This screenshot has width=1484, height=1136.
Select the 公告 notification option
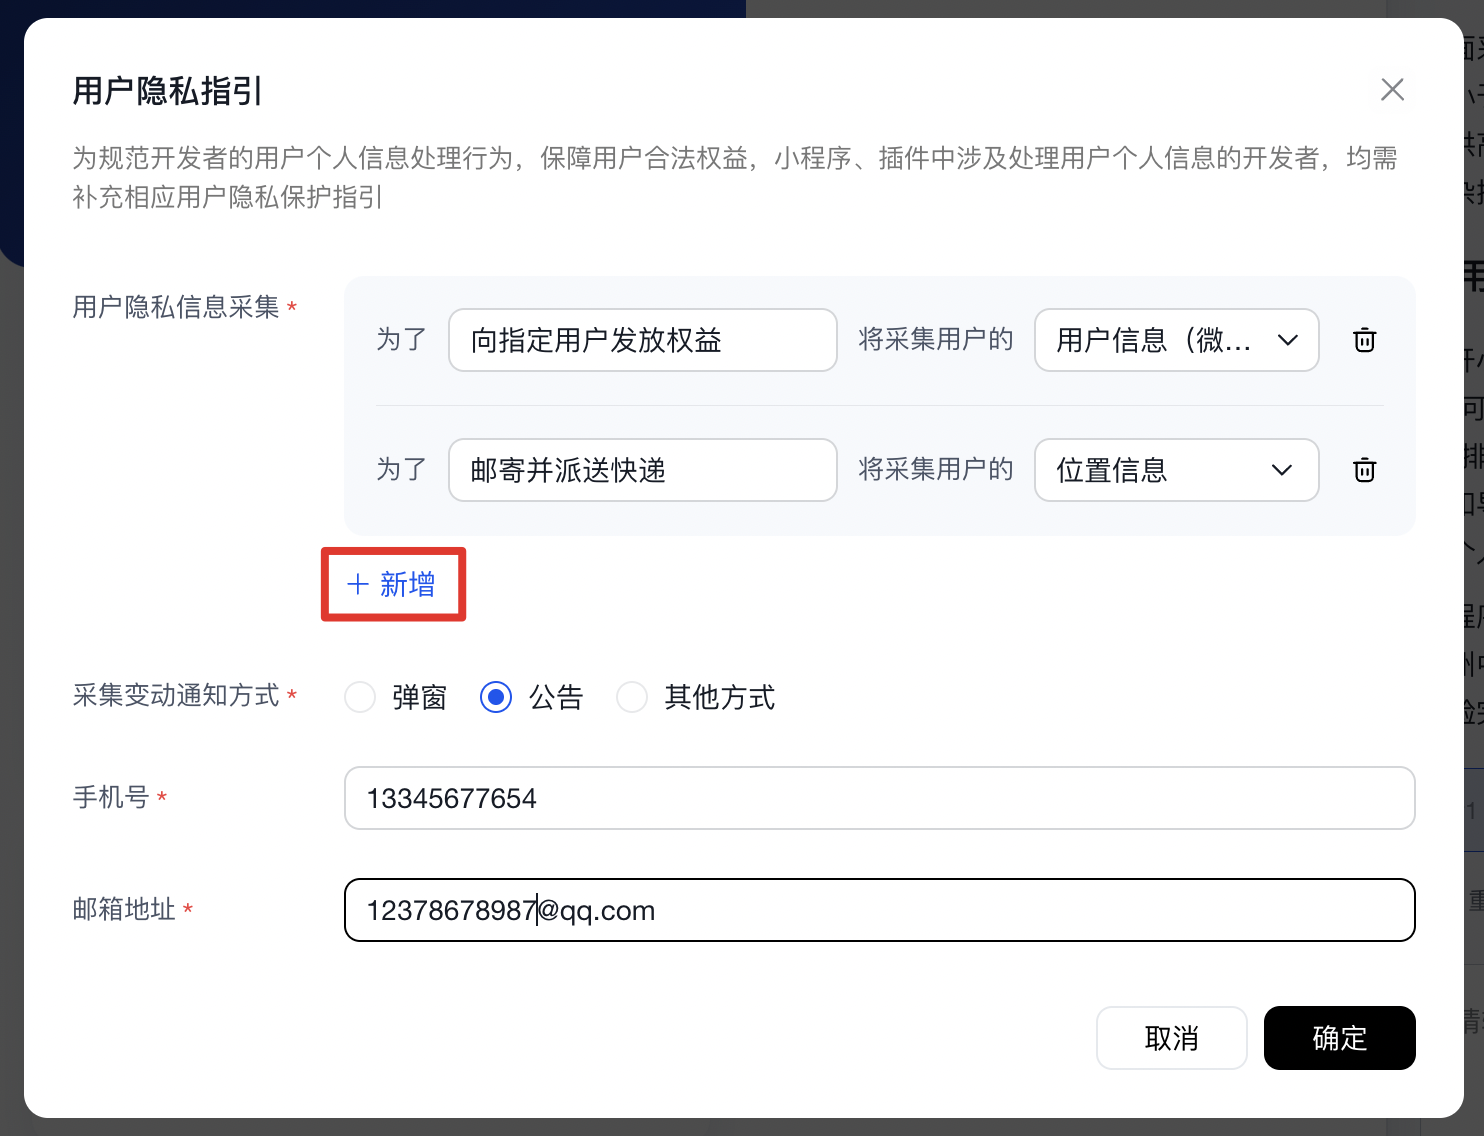(496, 697)
